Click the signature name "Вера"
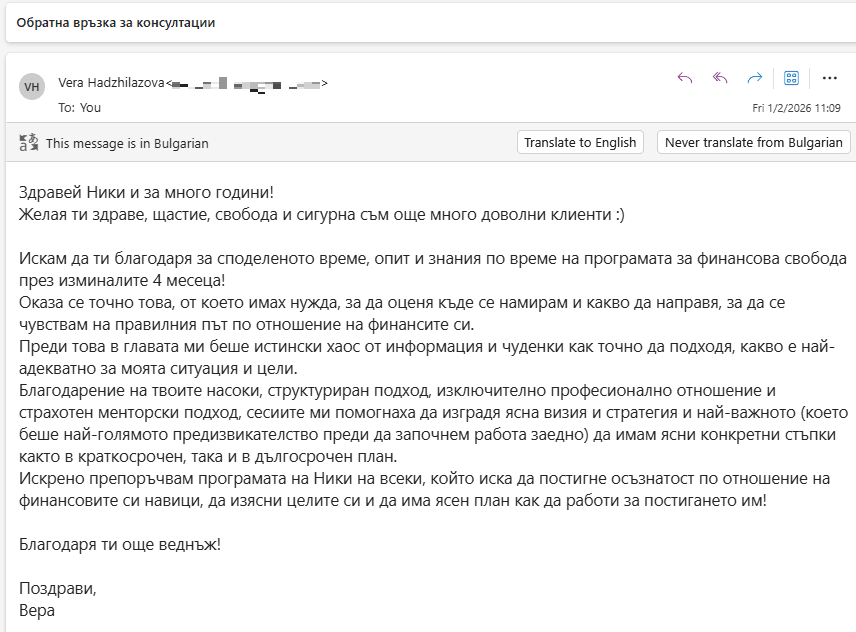The image size is (856, 632). coord(37,609)
